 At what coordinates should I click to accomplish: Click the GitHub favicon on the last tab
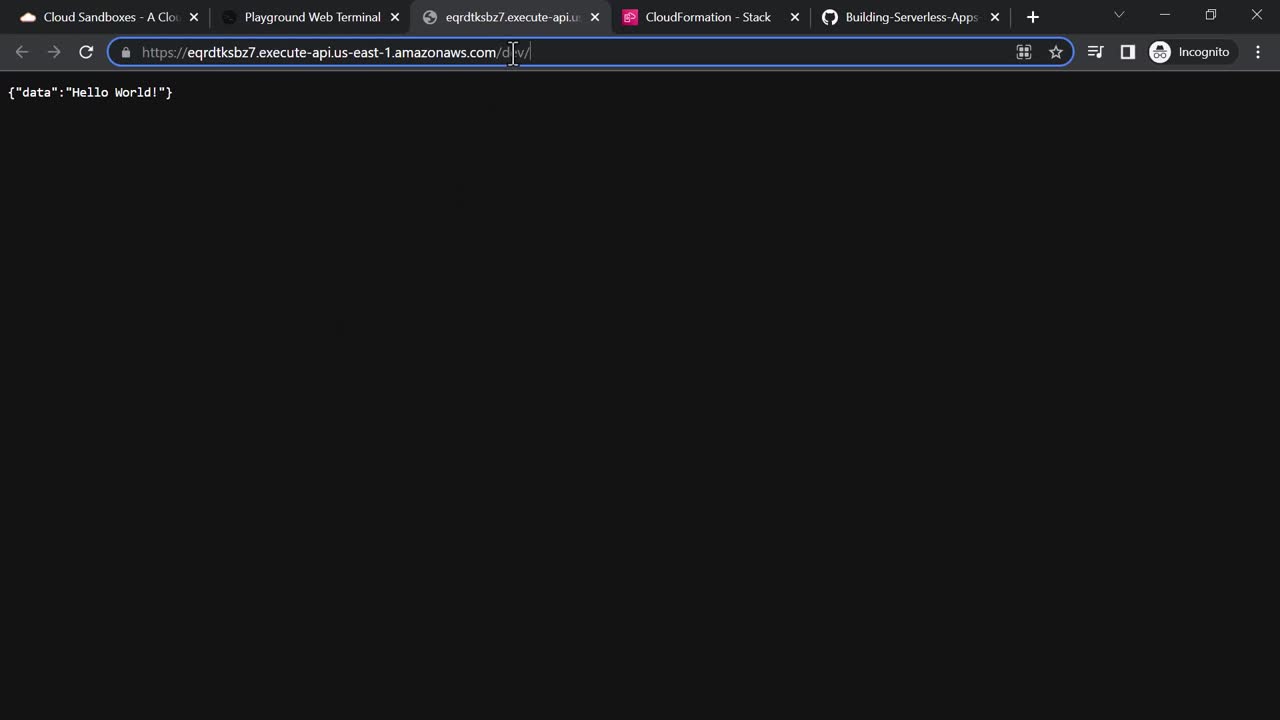pos(829,17)
